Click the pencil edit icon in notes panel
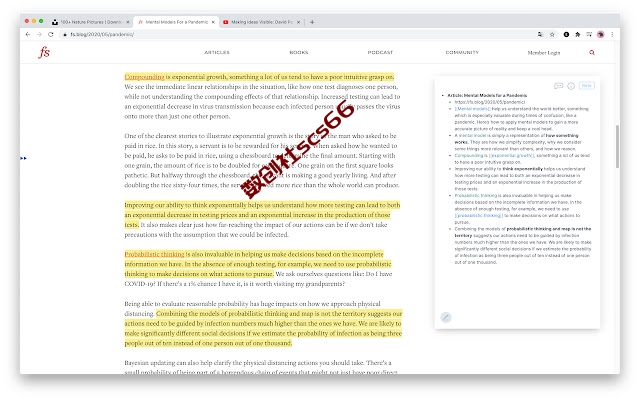Viewport: 640px width, 400px height. 446,317
